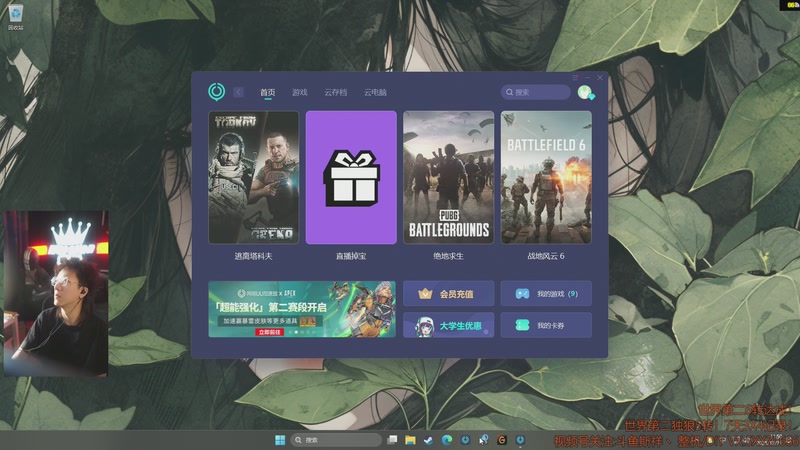This screenshot has height=450, width=800.
Task: Click the gamepad icon on 我的游戏
Action: tap(522, 294)
